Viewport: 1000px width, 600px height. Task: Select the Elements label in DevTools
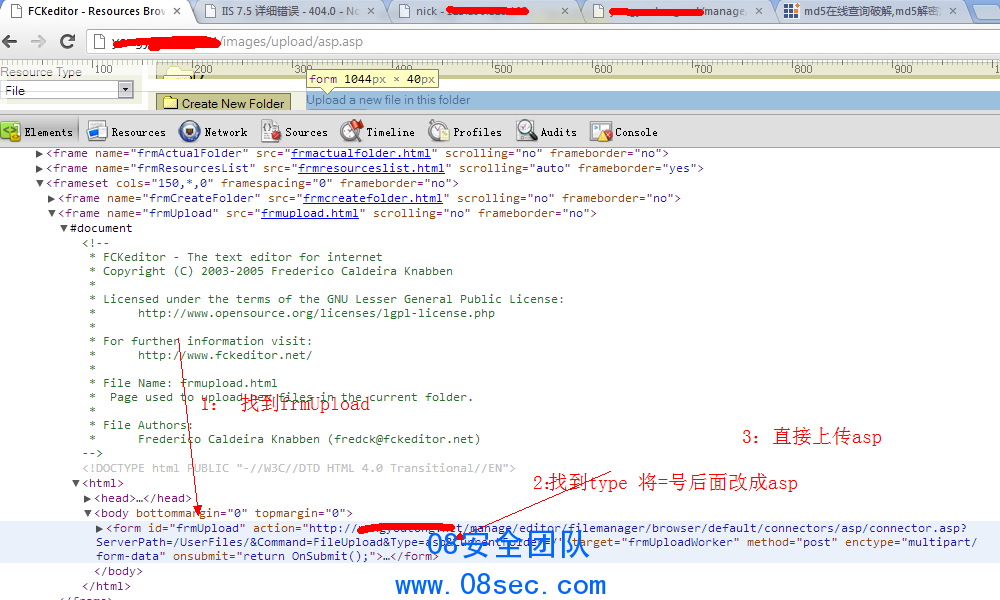click(x=48, y=132)
